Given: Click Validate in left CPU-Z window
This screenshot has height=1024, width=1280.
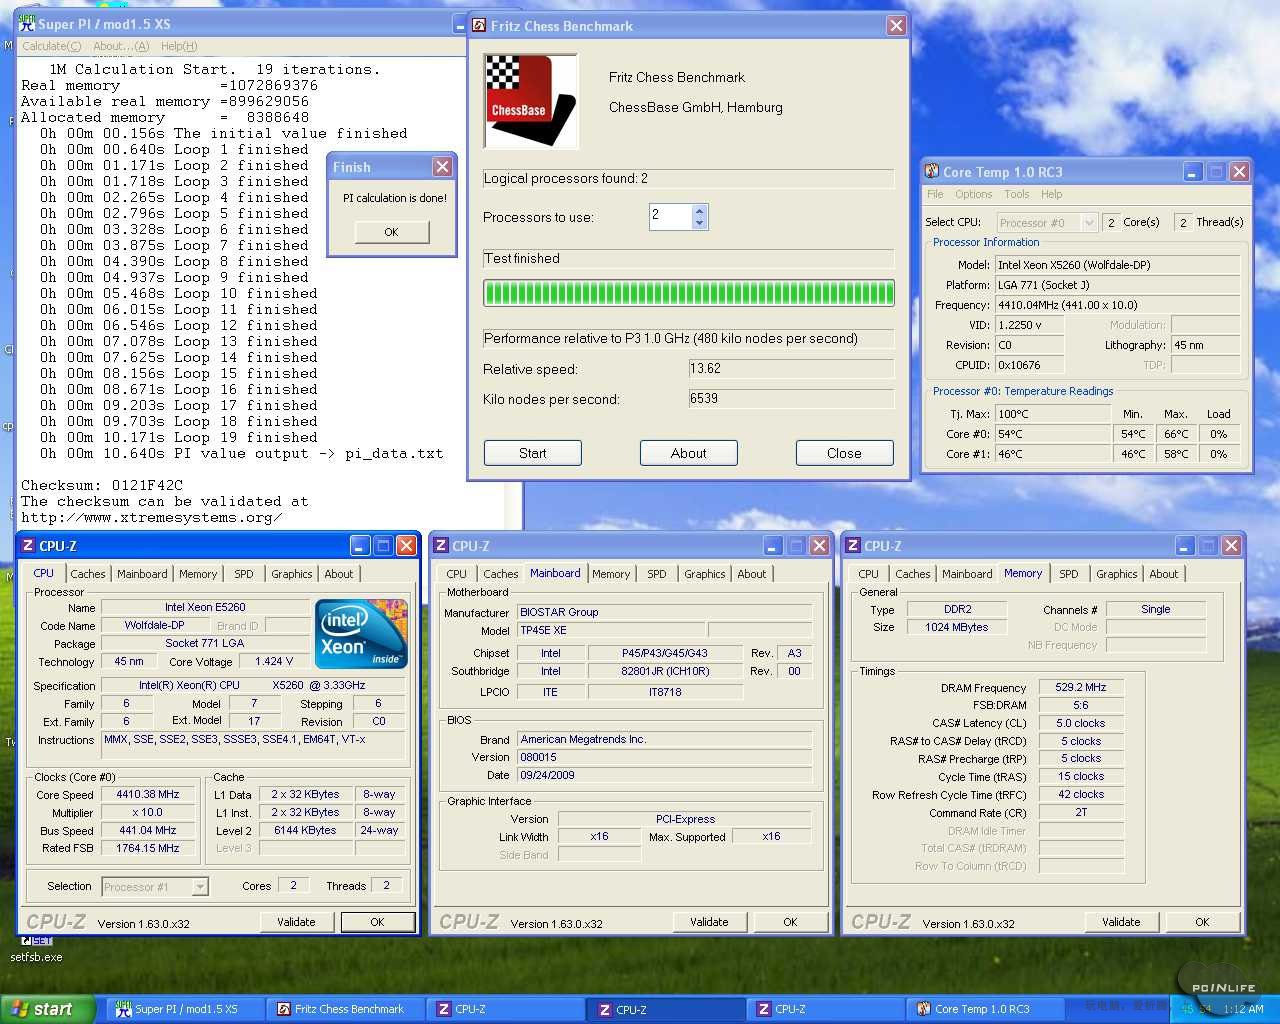Looking at the screenshot, I should click(x=296, y=922).
